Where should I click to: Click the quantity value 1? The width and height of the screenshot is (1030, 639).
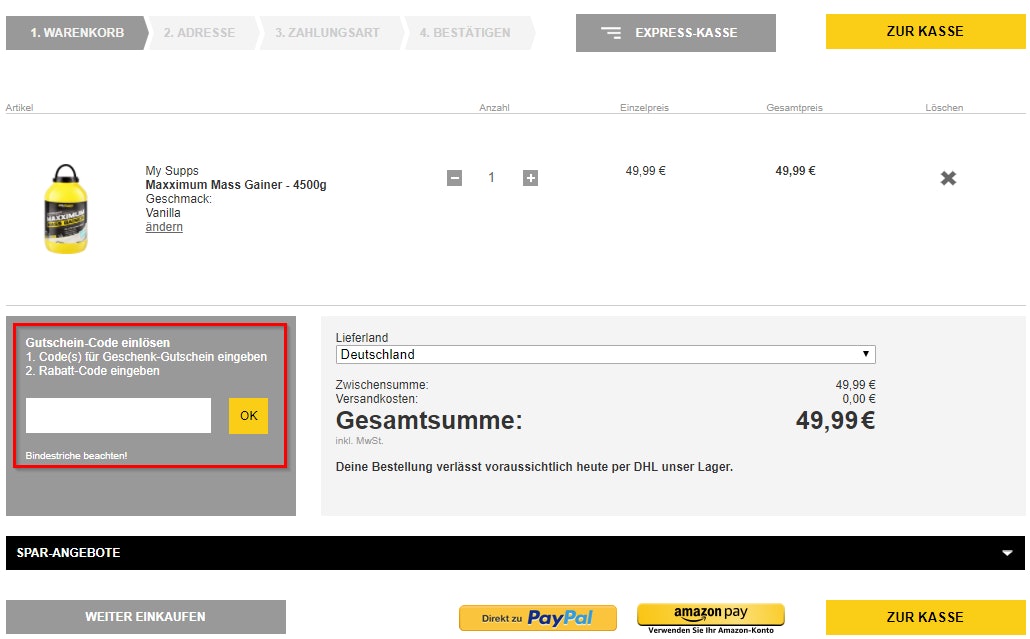[x=491, y=177]
